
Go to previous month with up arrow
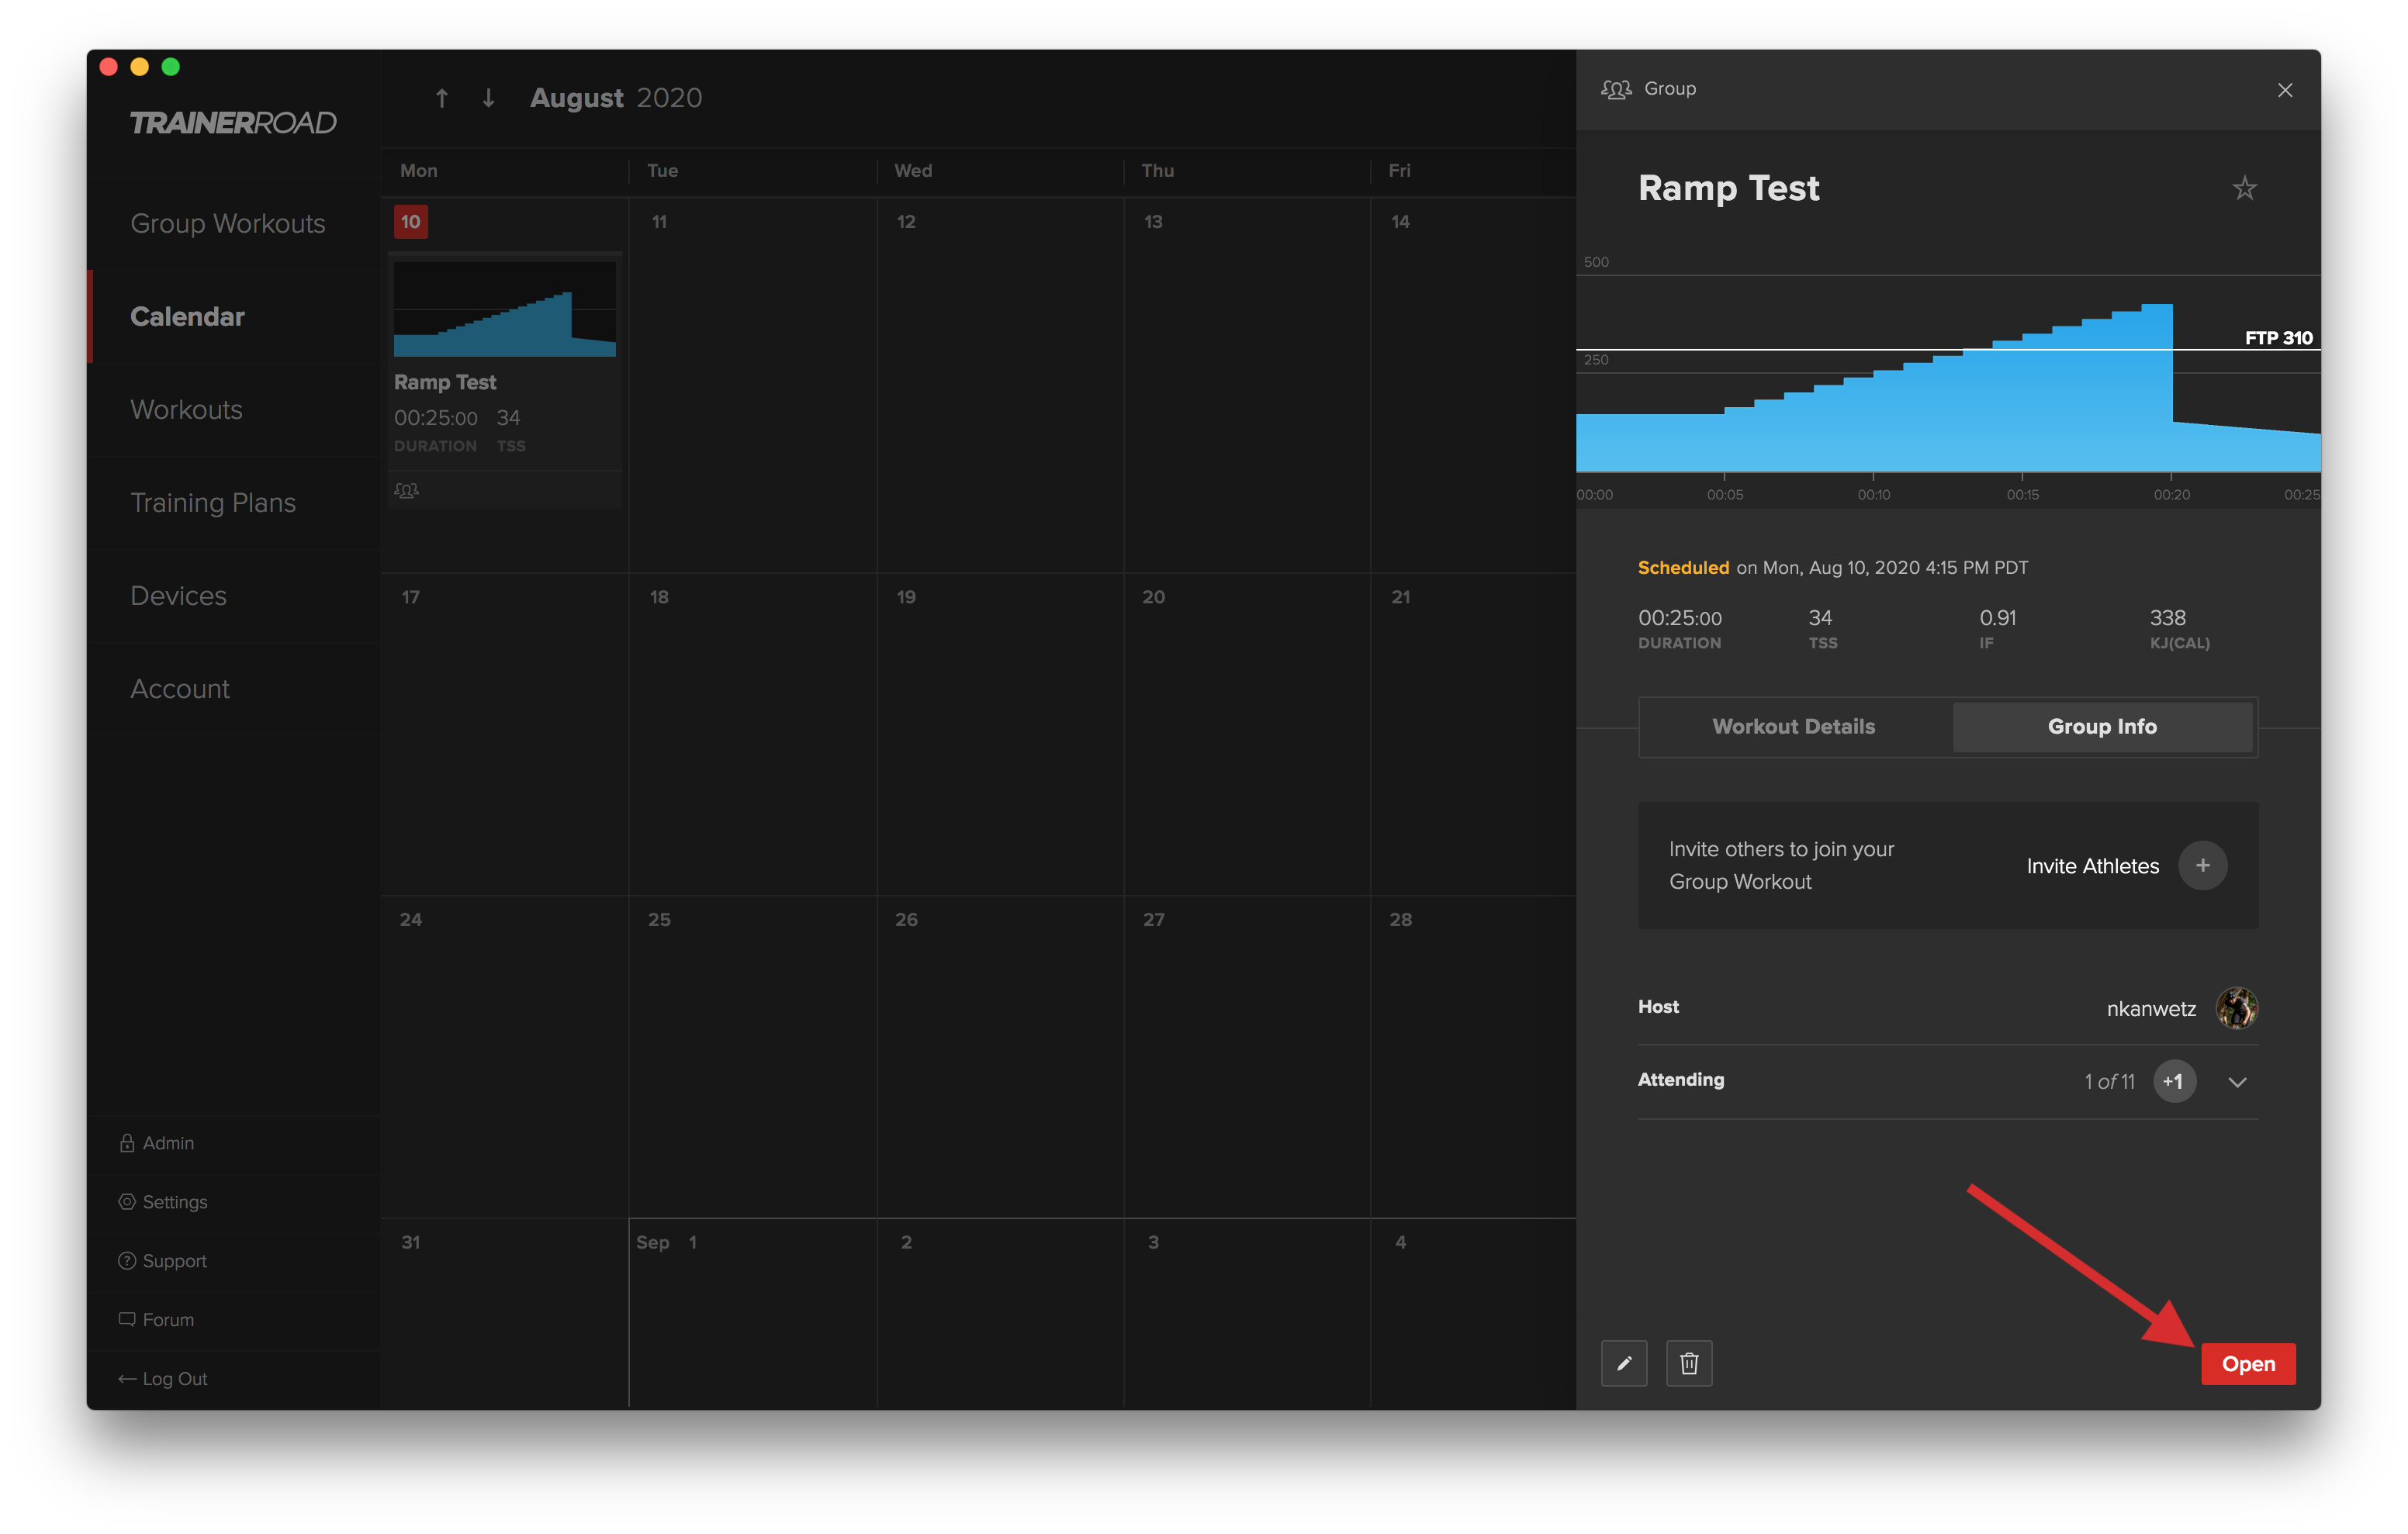coord(441,98)
